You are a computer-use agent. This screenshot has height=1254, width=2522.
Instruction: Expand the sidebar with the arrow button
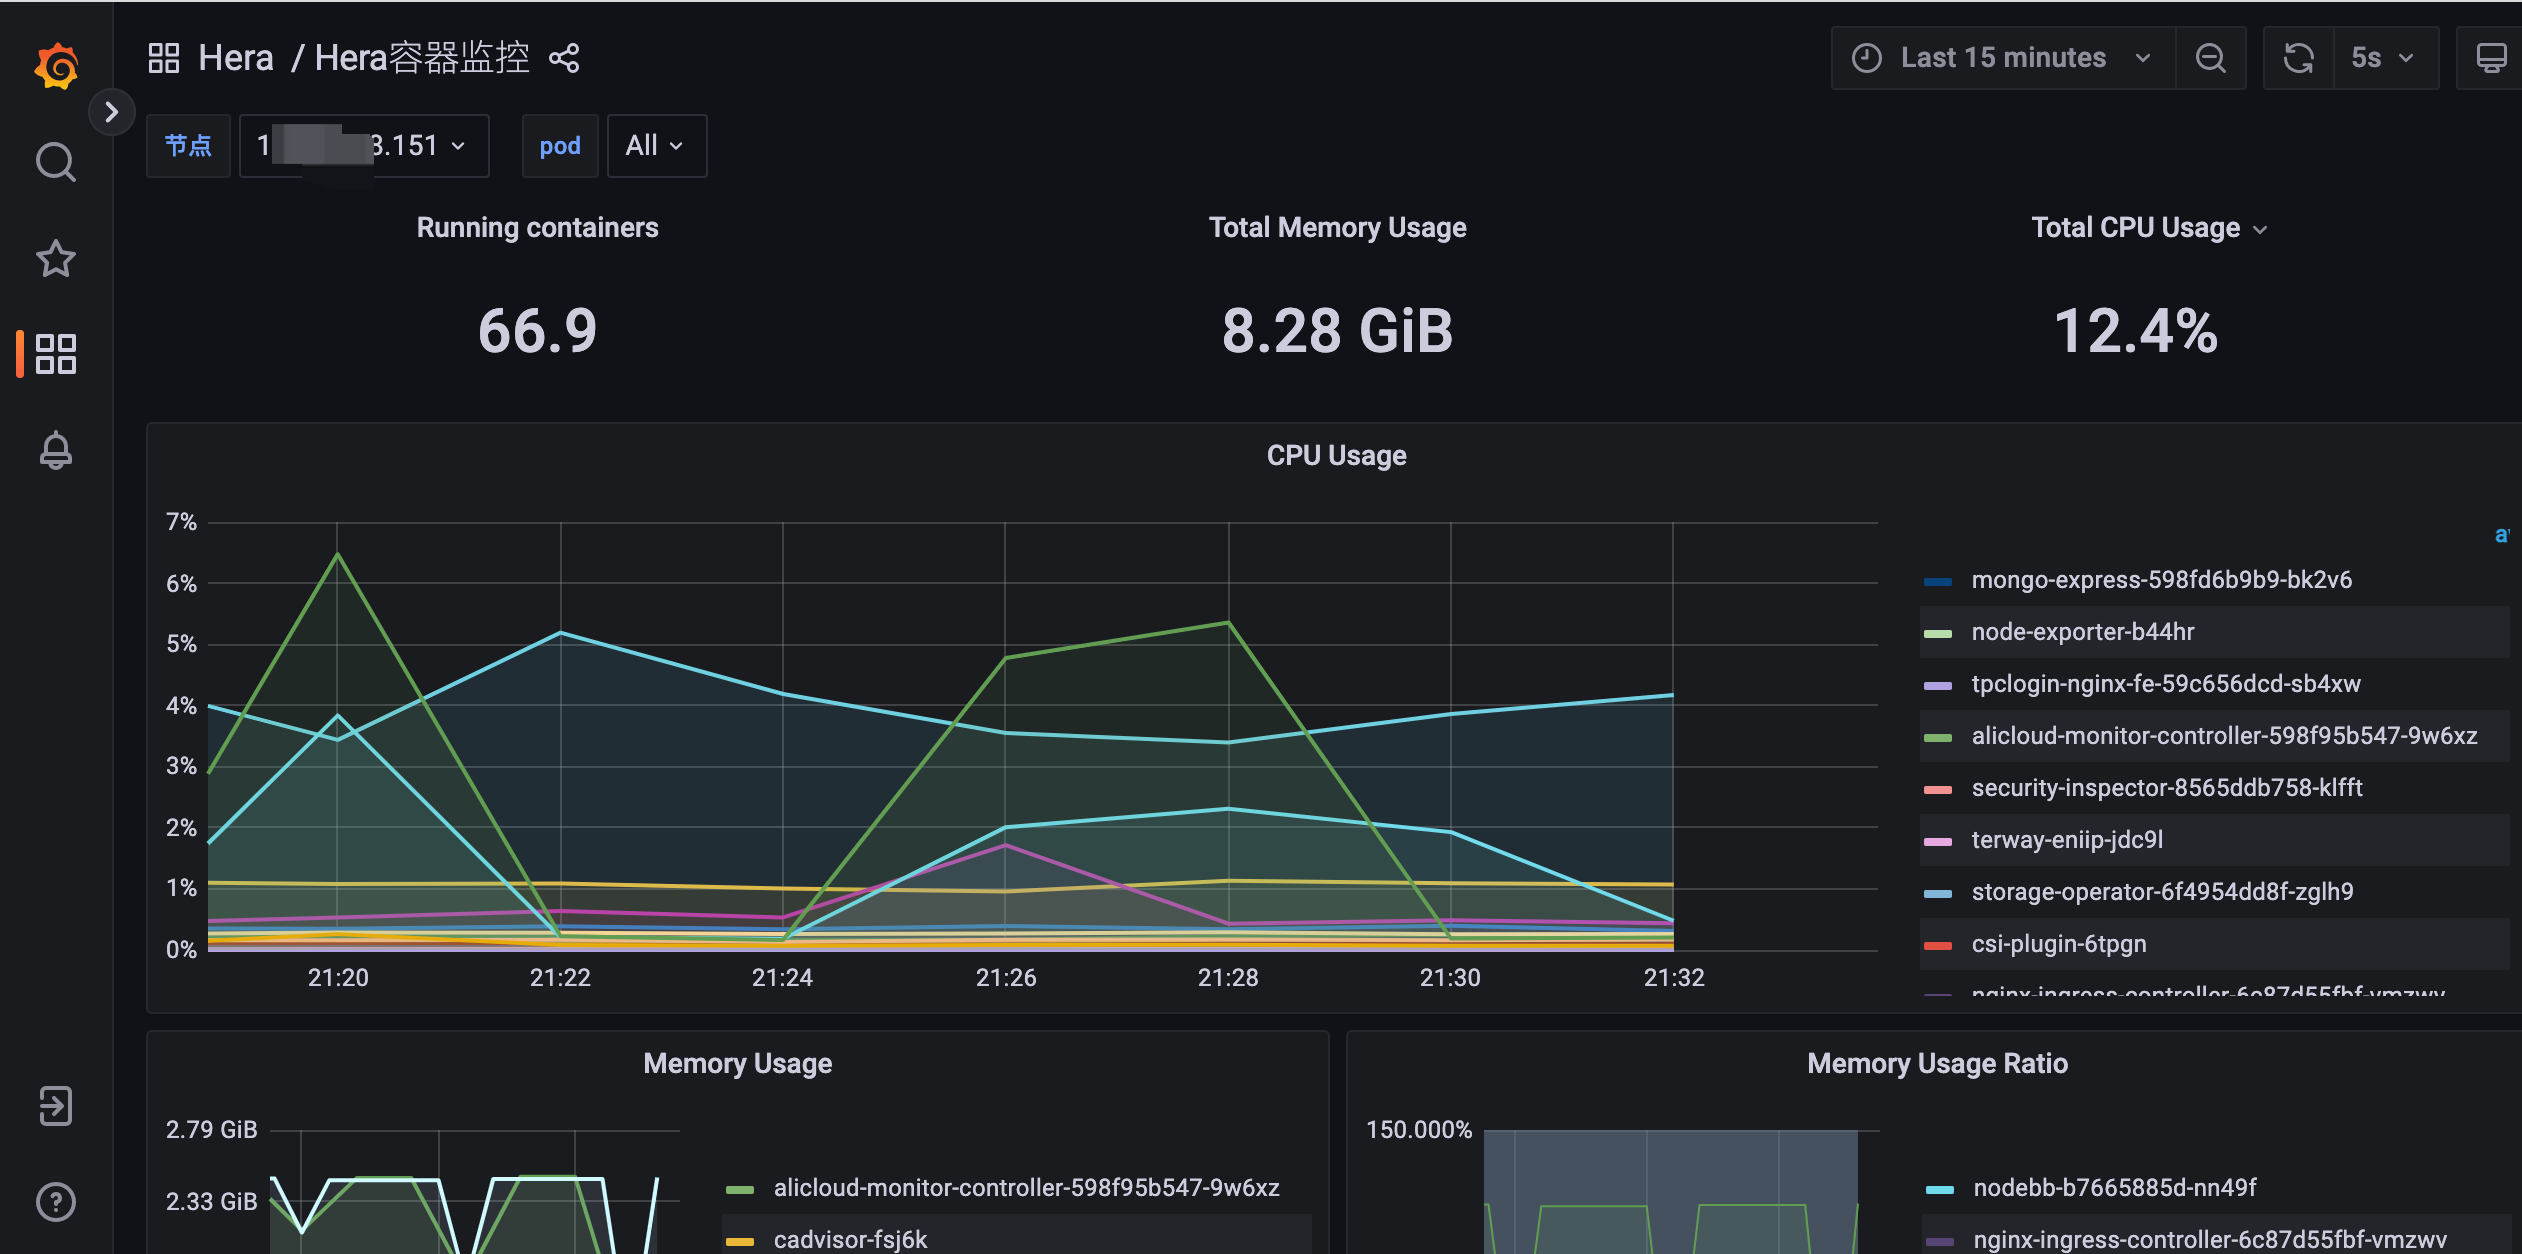click(x=112, y=112)
